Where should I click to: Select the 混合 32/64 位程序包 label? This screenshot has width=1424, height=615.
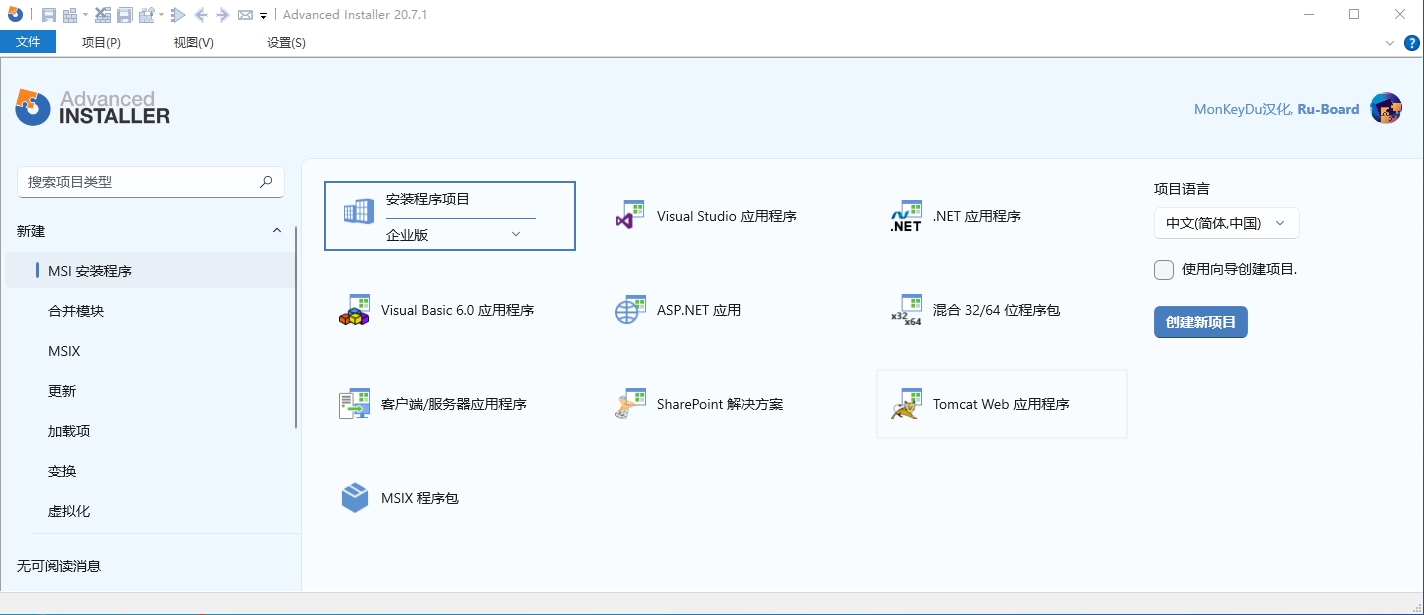pos(996,310)
